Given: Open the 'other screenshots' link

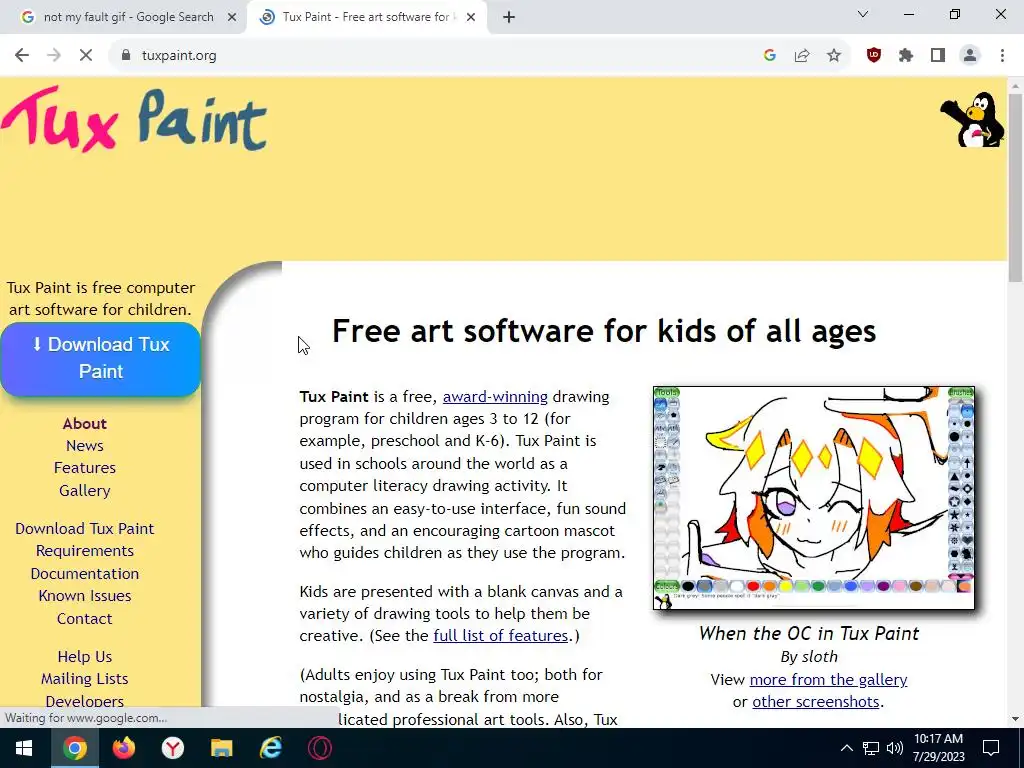Looking at the screenshot, I should tap(816, 702).
